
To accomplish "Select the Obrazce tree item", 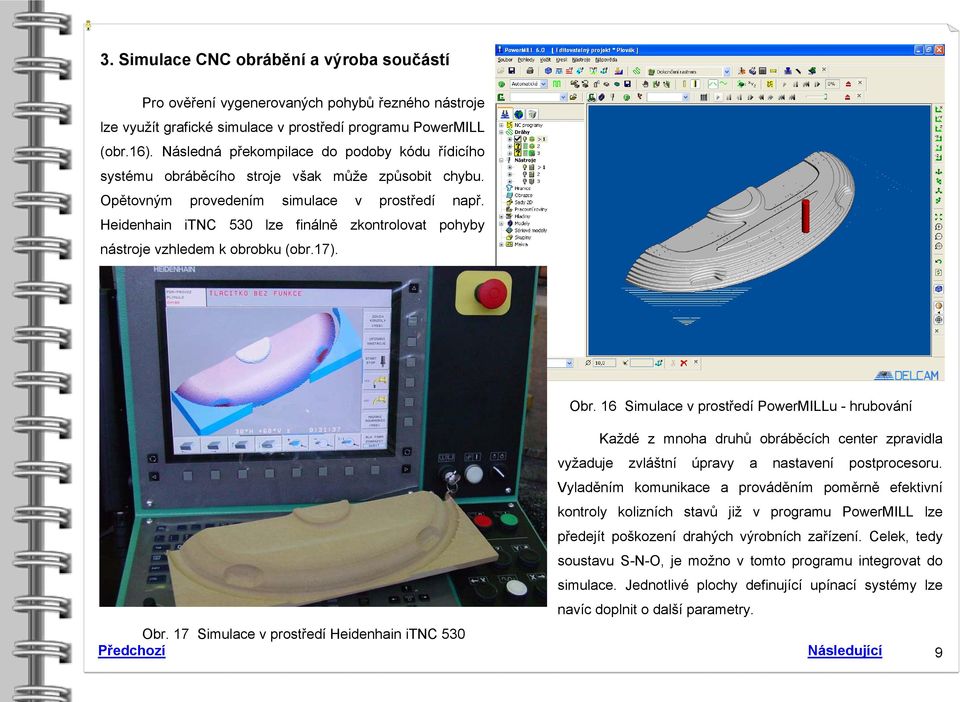I will point(519,195).
